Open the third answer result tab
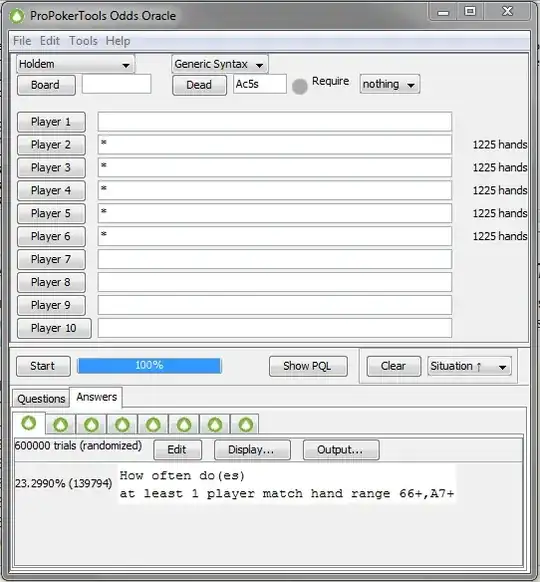 click(91, 424)
